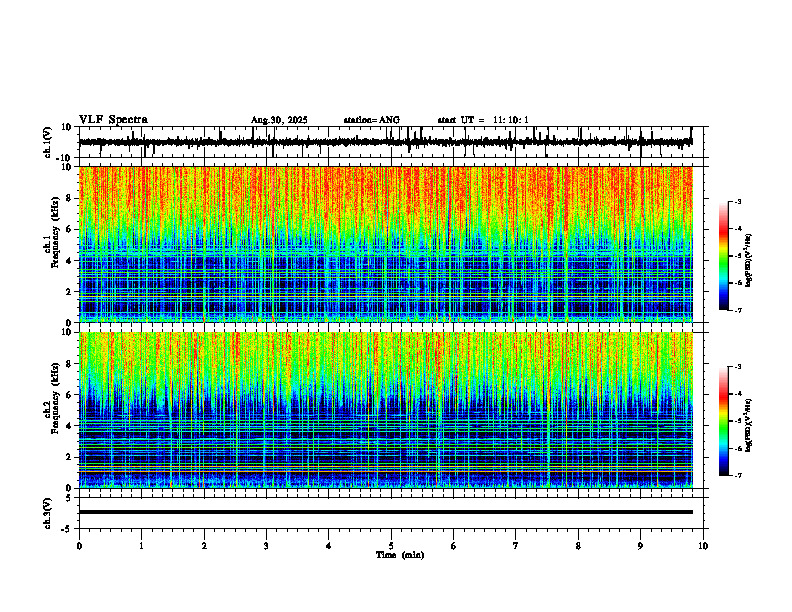Click the "8" kHz tick of ch.2 spectrogram
Screen dimensions: 792x612
tap(70, 364)
